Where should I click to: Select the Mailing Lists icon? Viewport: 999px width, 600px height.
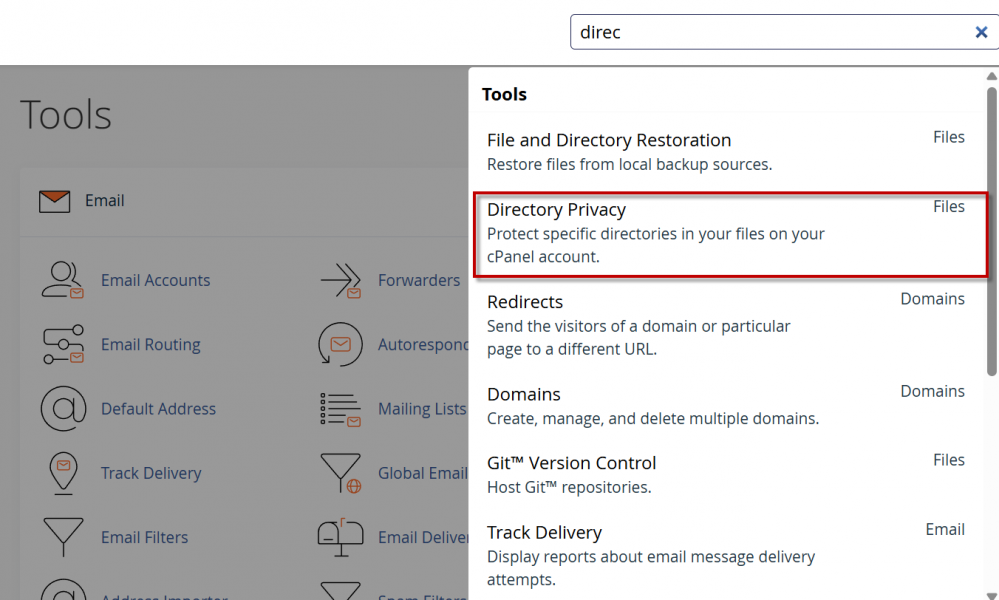(x=340, y=408)
